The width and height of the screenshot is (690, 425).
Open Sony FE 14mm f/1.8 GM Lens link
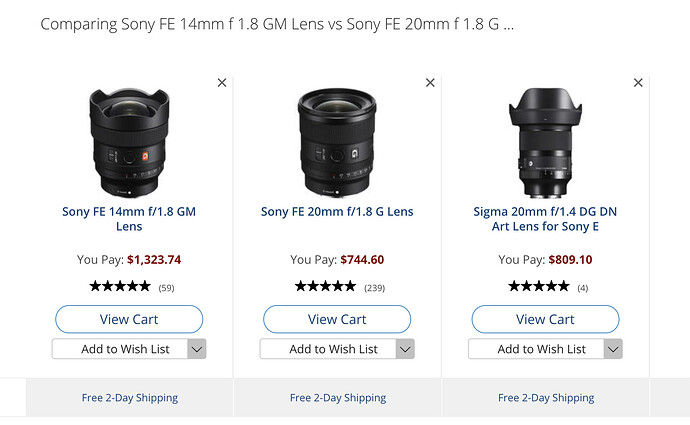pos(129,219)
